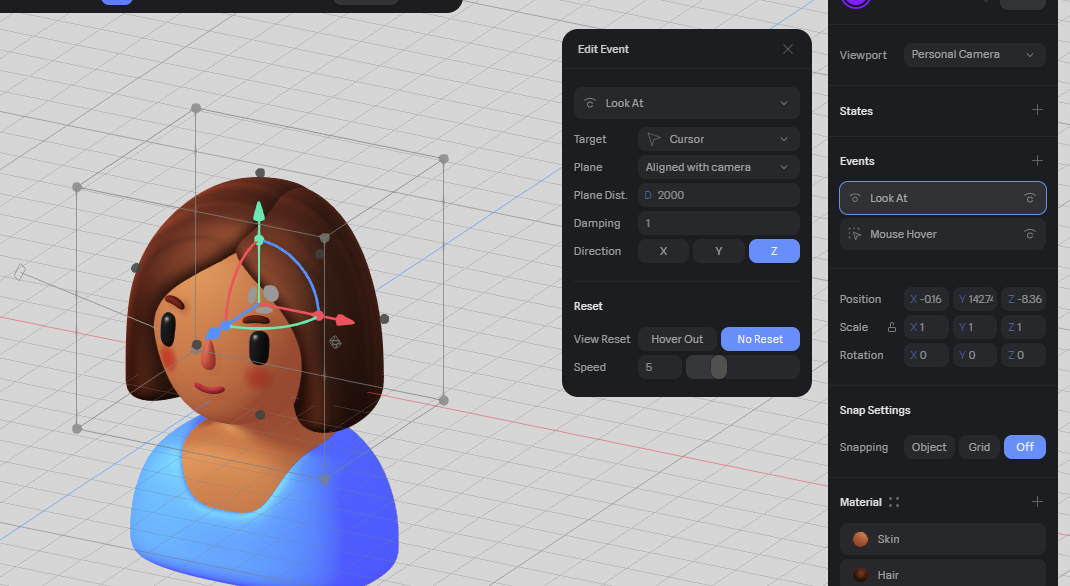The image size is (1070, 586).
Task: Choose Hover Out view reset
Action: tap(677, 339)
